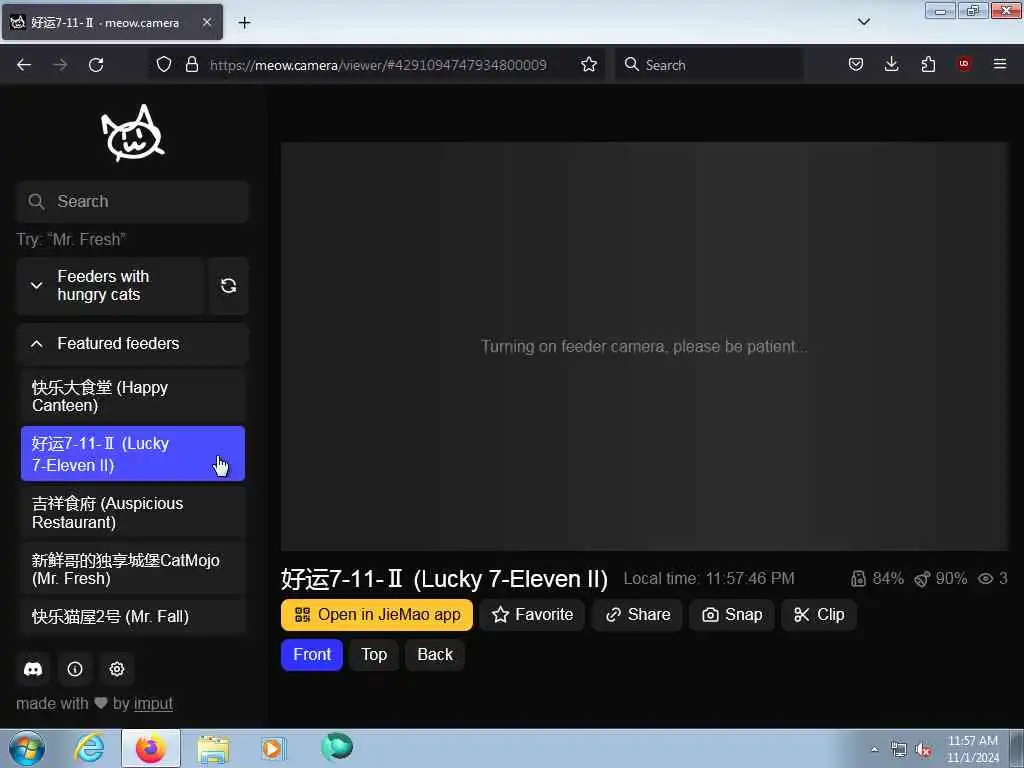Image resolution: width=1024 pixels, height=768 pixels.
Task: Expand Feeders with hungry cats section
Action: tap(111, 285)
